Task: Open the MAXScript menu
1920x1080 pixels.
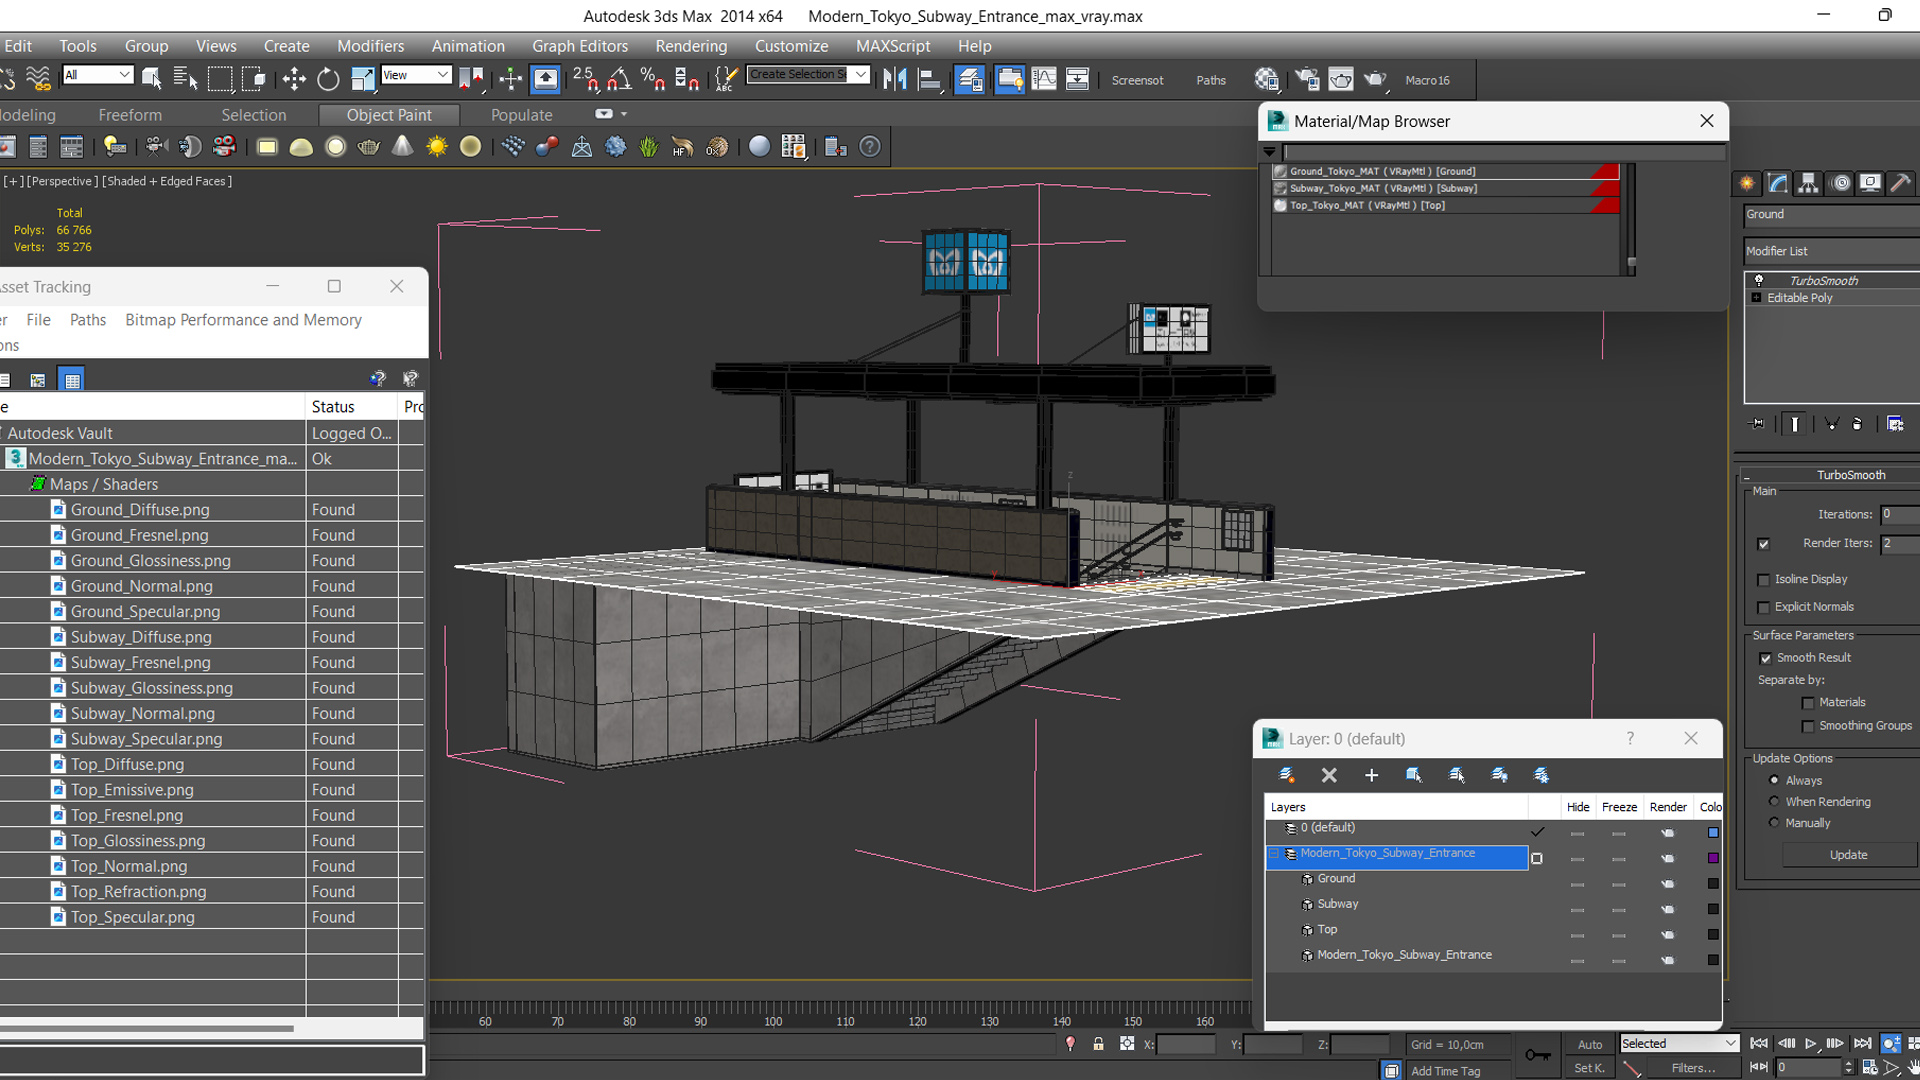Action: pos(893,46)
